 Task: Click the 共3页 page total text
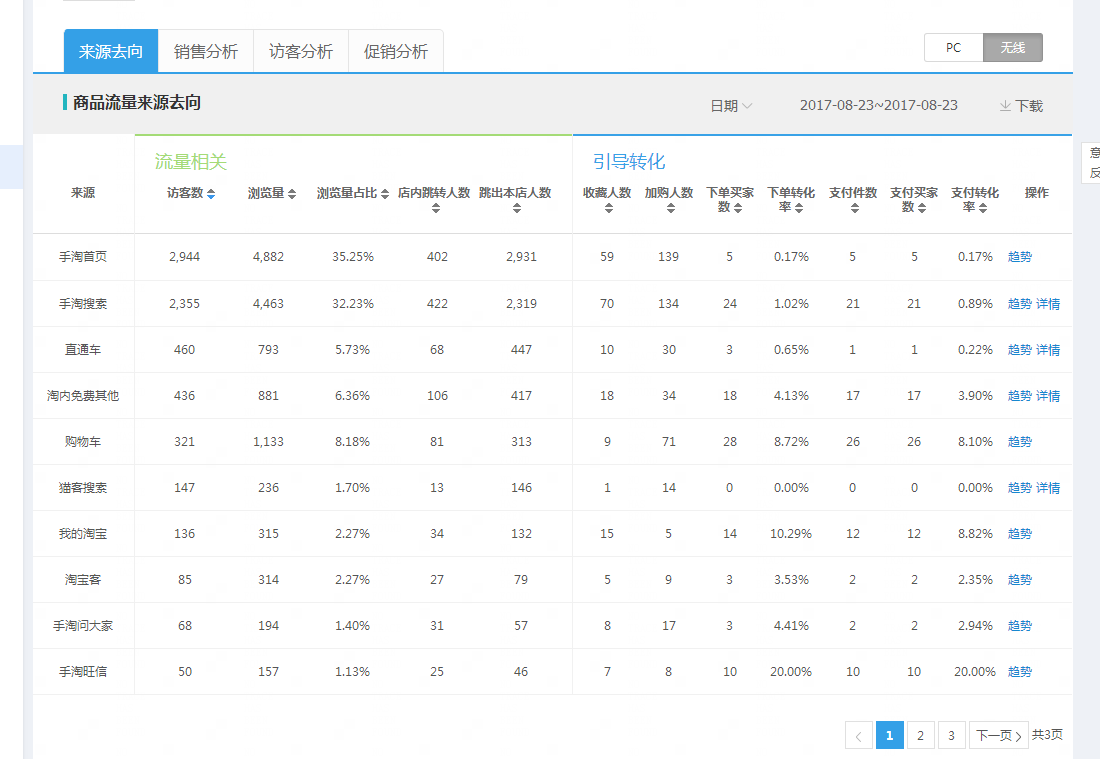click(1047, 734)
